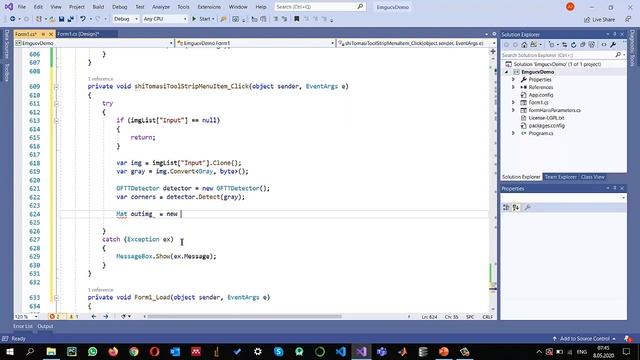Image resolution: width=640 pixels, height=360 pixels.
Task: Open the Edit menu
Action: pyautogui.click(x=38, y=7)
